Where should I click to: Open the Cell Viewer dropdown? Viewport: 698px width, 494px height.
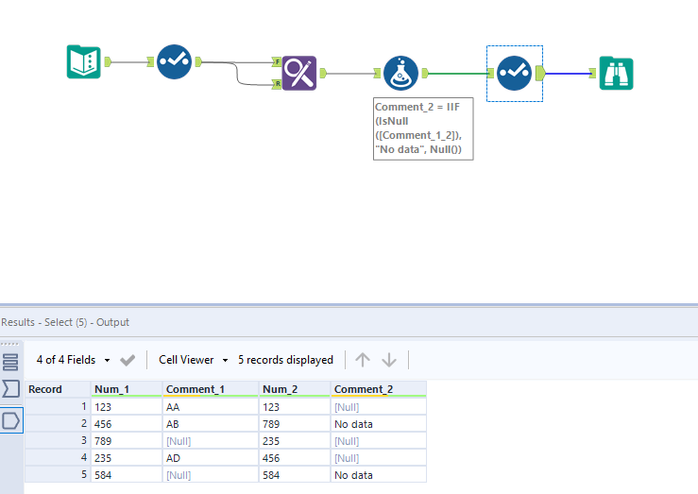click(x=193, y=360)
